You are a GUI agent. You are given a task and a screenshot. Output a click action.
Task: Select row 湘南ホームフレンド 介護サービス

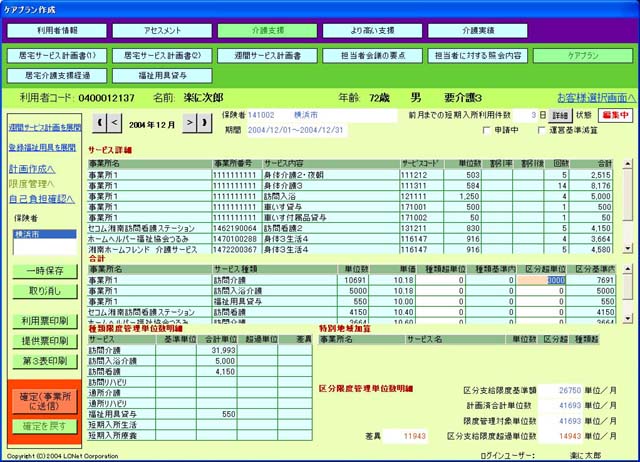350,249
